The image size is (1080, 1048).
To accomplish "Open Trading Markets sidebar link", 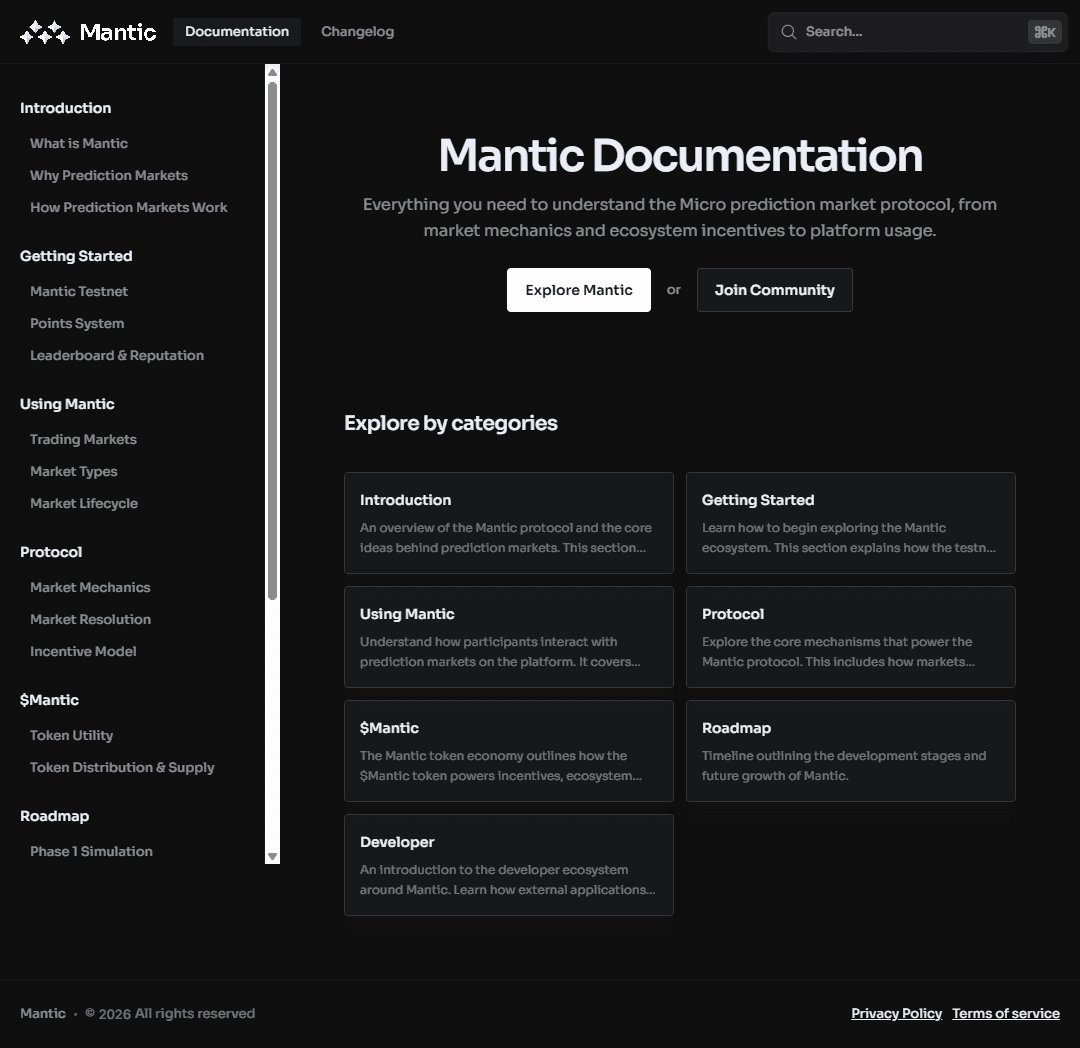I will 83,439.
